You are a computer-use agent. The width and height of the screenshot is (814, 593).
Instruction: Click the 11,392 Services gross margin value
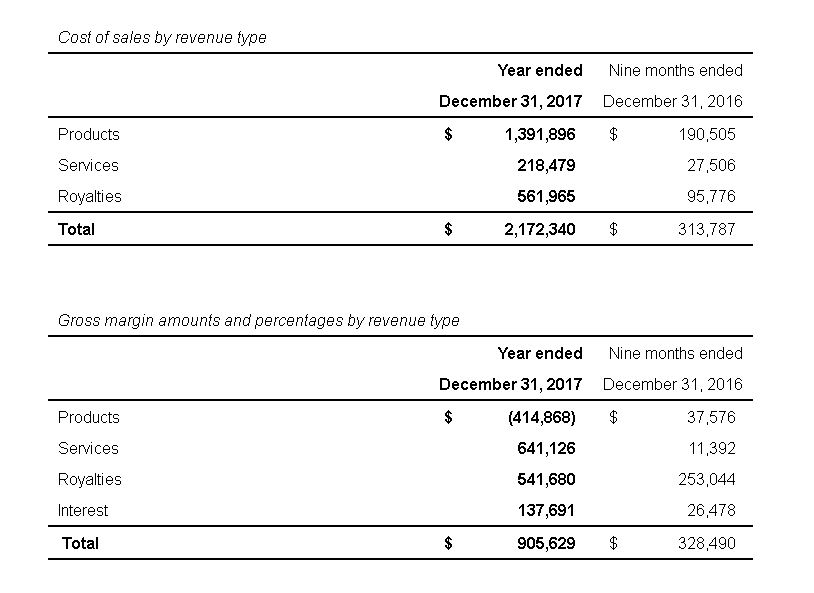(x=712, y=449)
